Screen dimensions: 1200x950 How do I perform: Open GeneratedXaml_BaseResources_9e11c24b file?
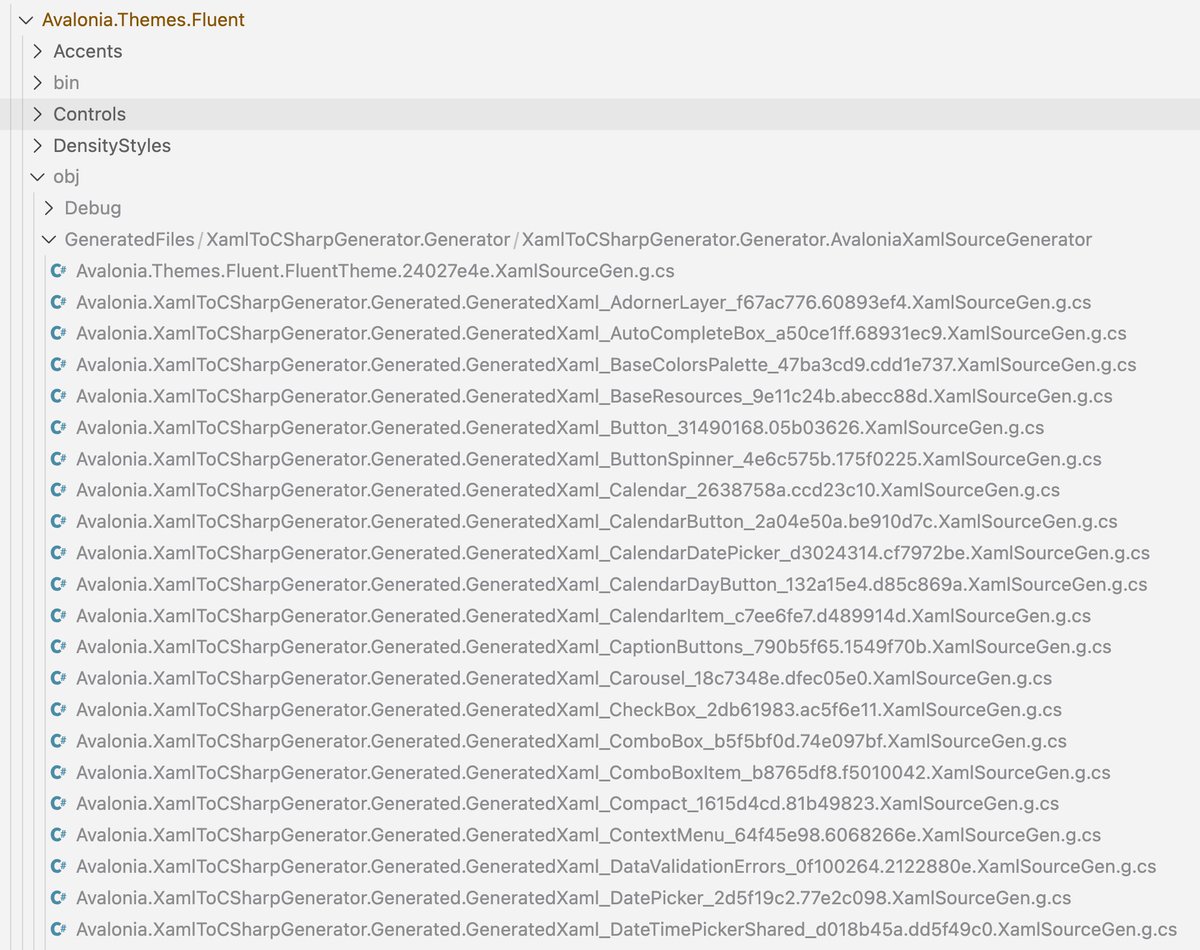pyautogui.click(x=594, y=396)
